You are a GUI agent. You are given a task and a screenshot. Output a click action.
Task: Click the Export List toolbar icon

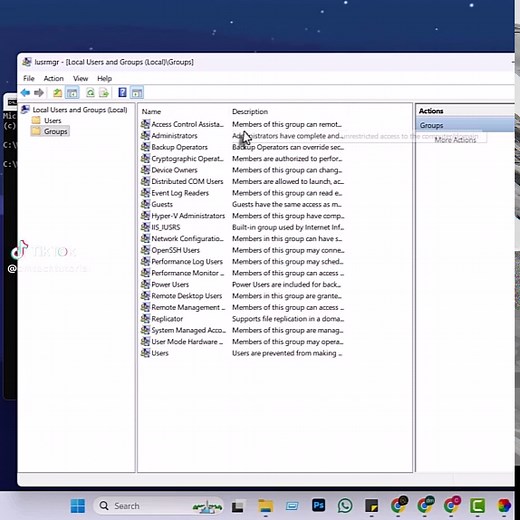pyautogui.click(x=104, y=93)
